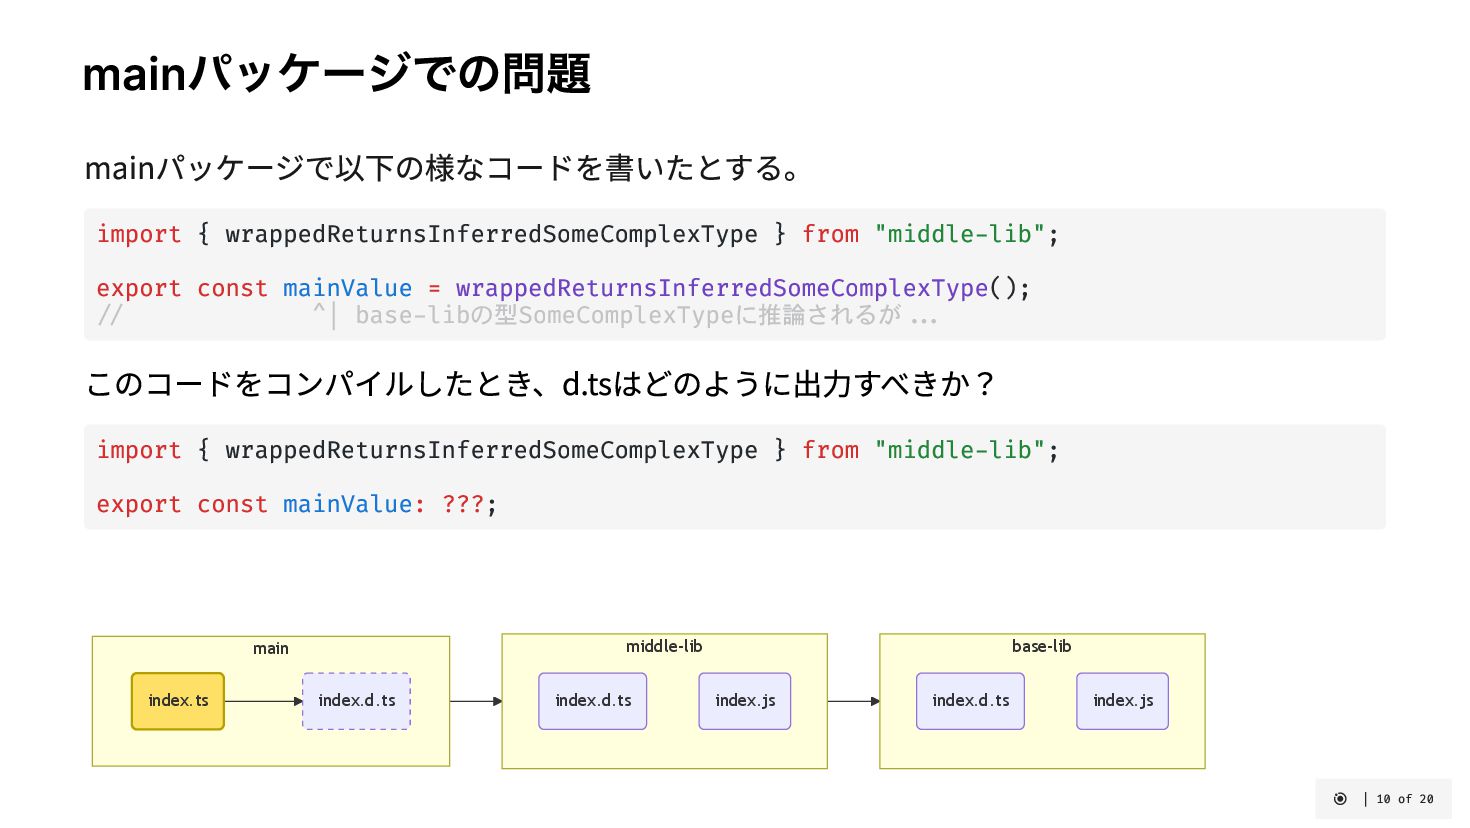Click the "middle-lib" package title in diagram
Image resolution: width=1470 pixels, height=828 pixels.
click(664, 647)
